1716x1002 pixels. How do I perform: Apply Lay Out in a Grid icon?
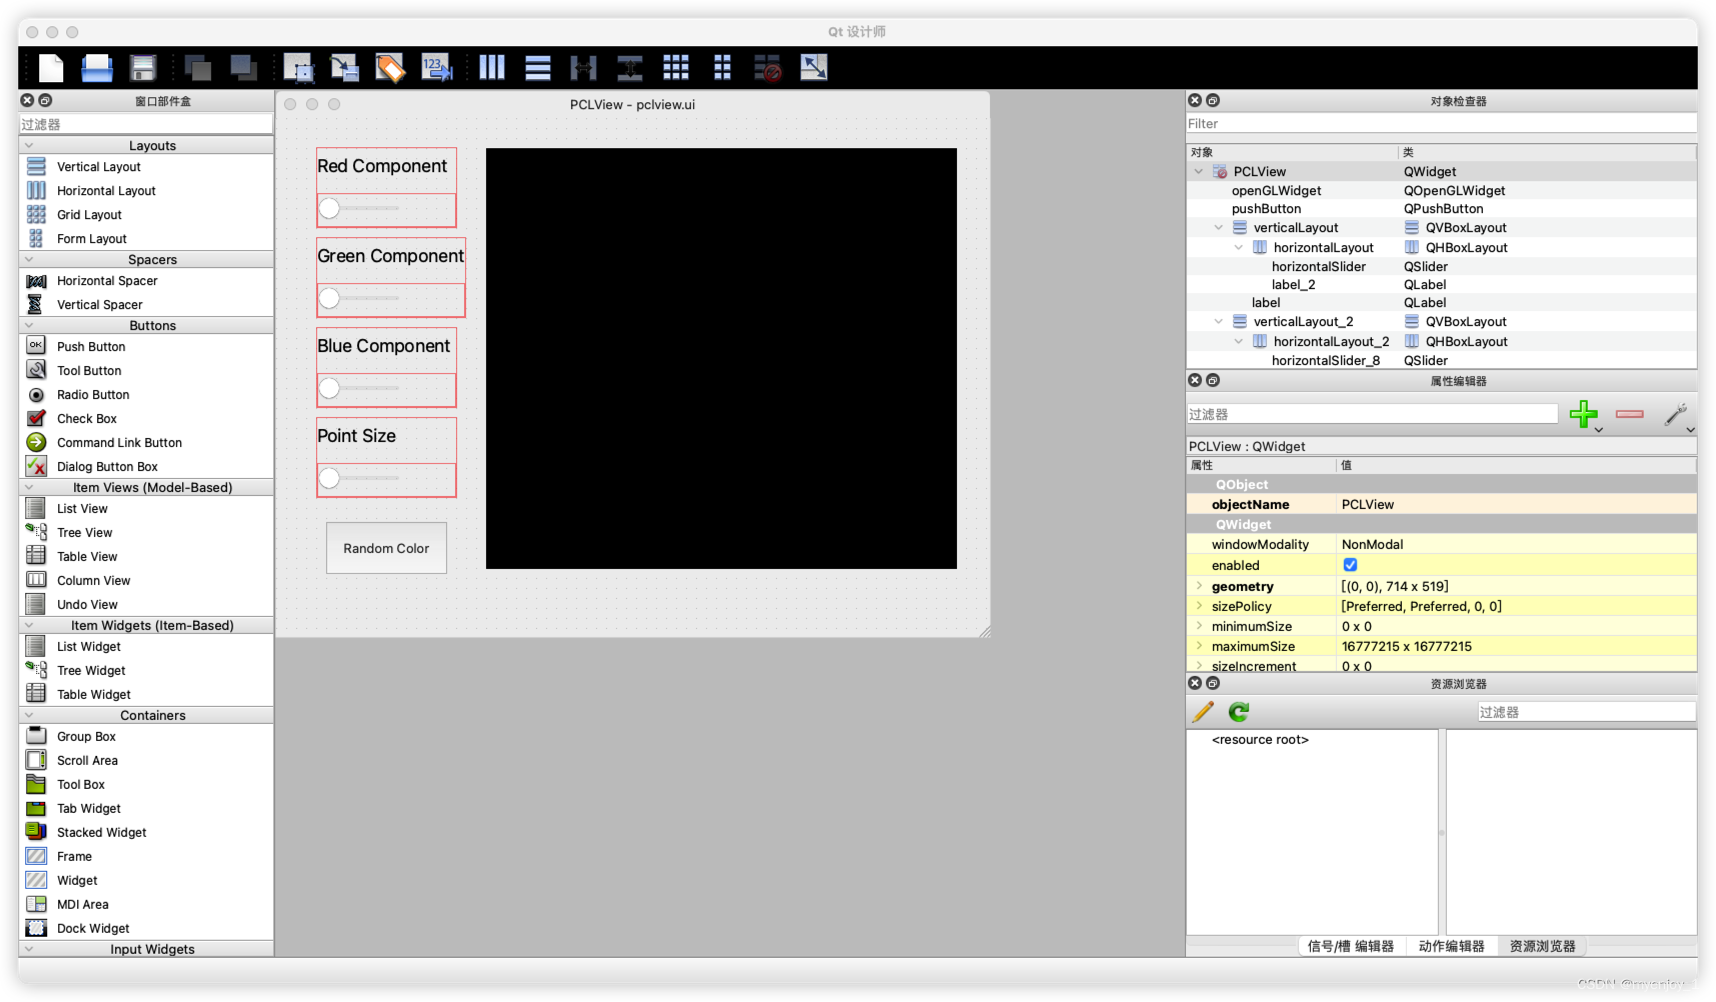pyautogui.click(x=676, y=68)
